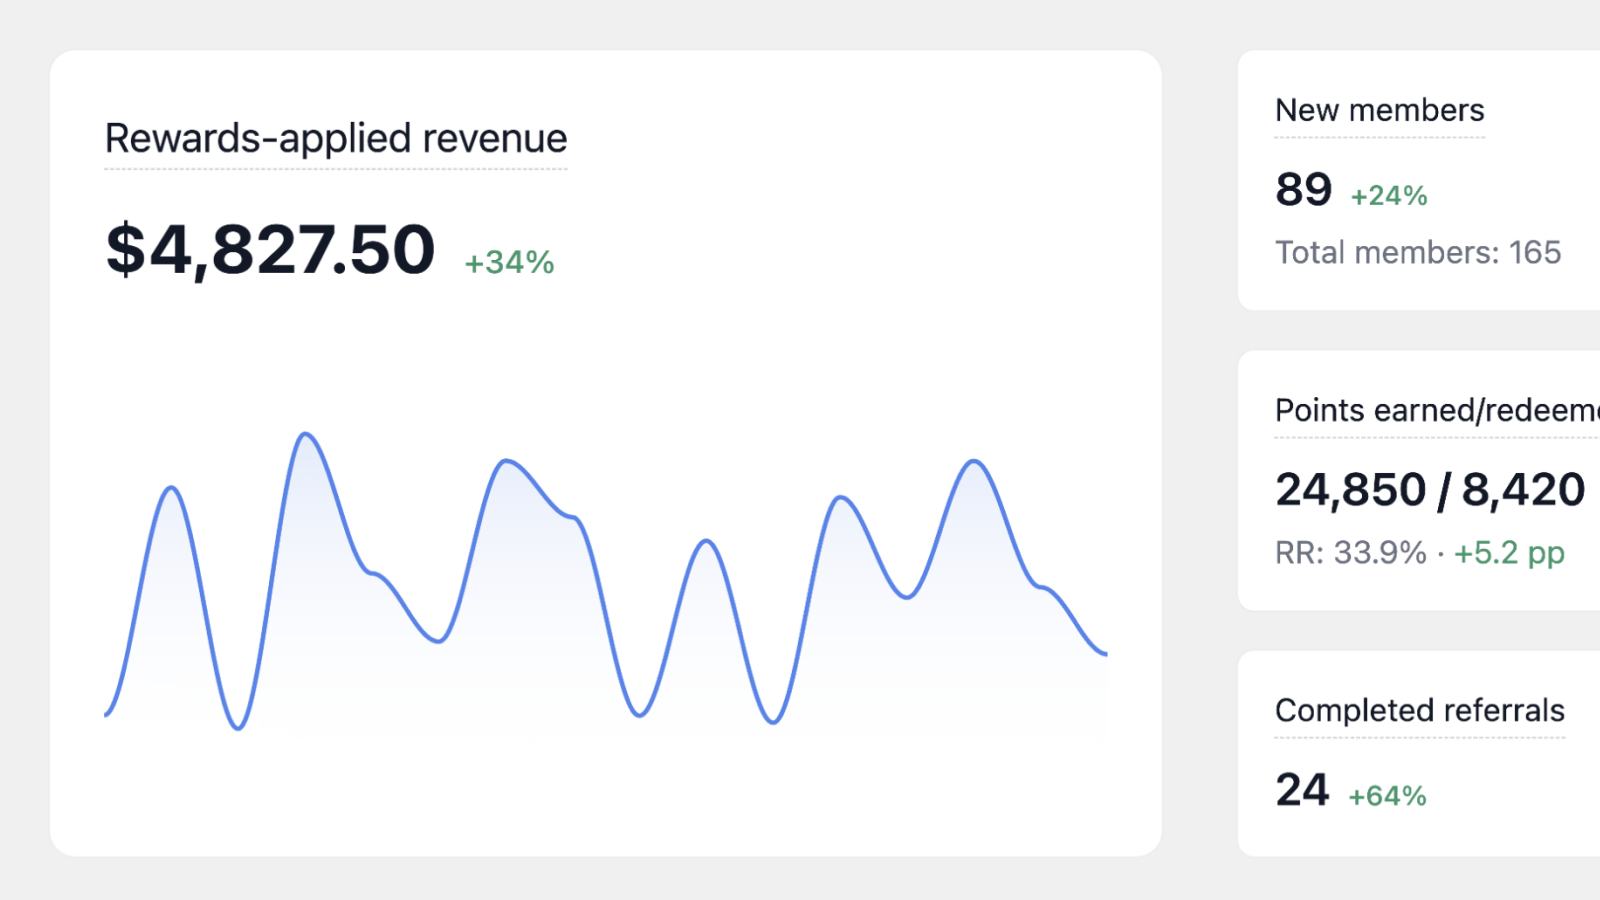Click the left start of the revenue line
1600x900 pixels.
tap(107, 713)
